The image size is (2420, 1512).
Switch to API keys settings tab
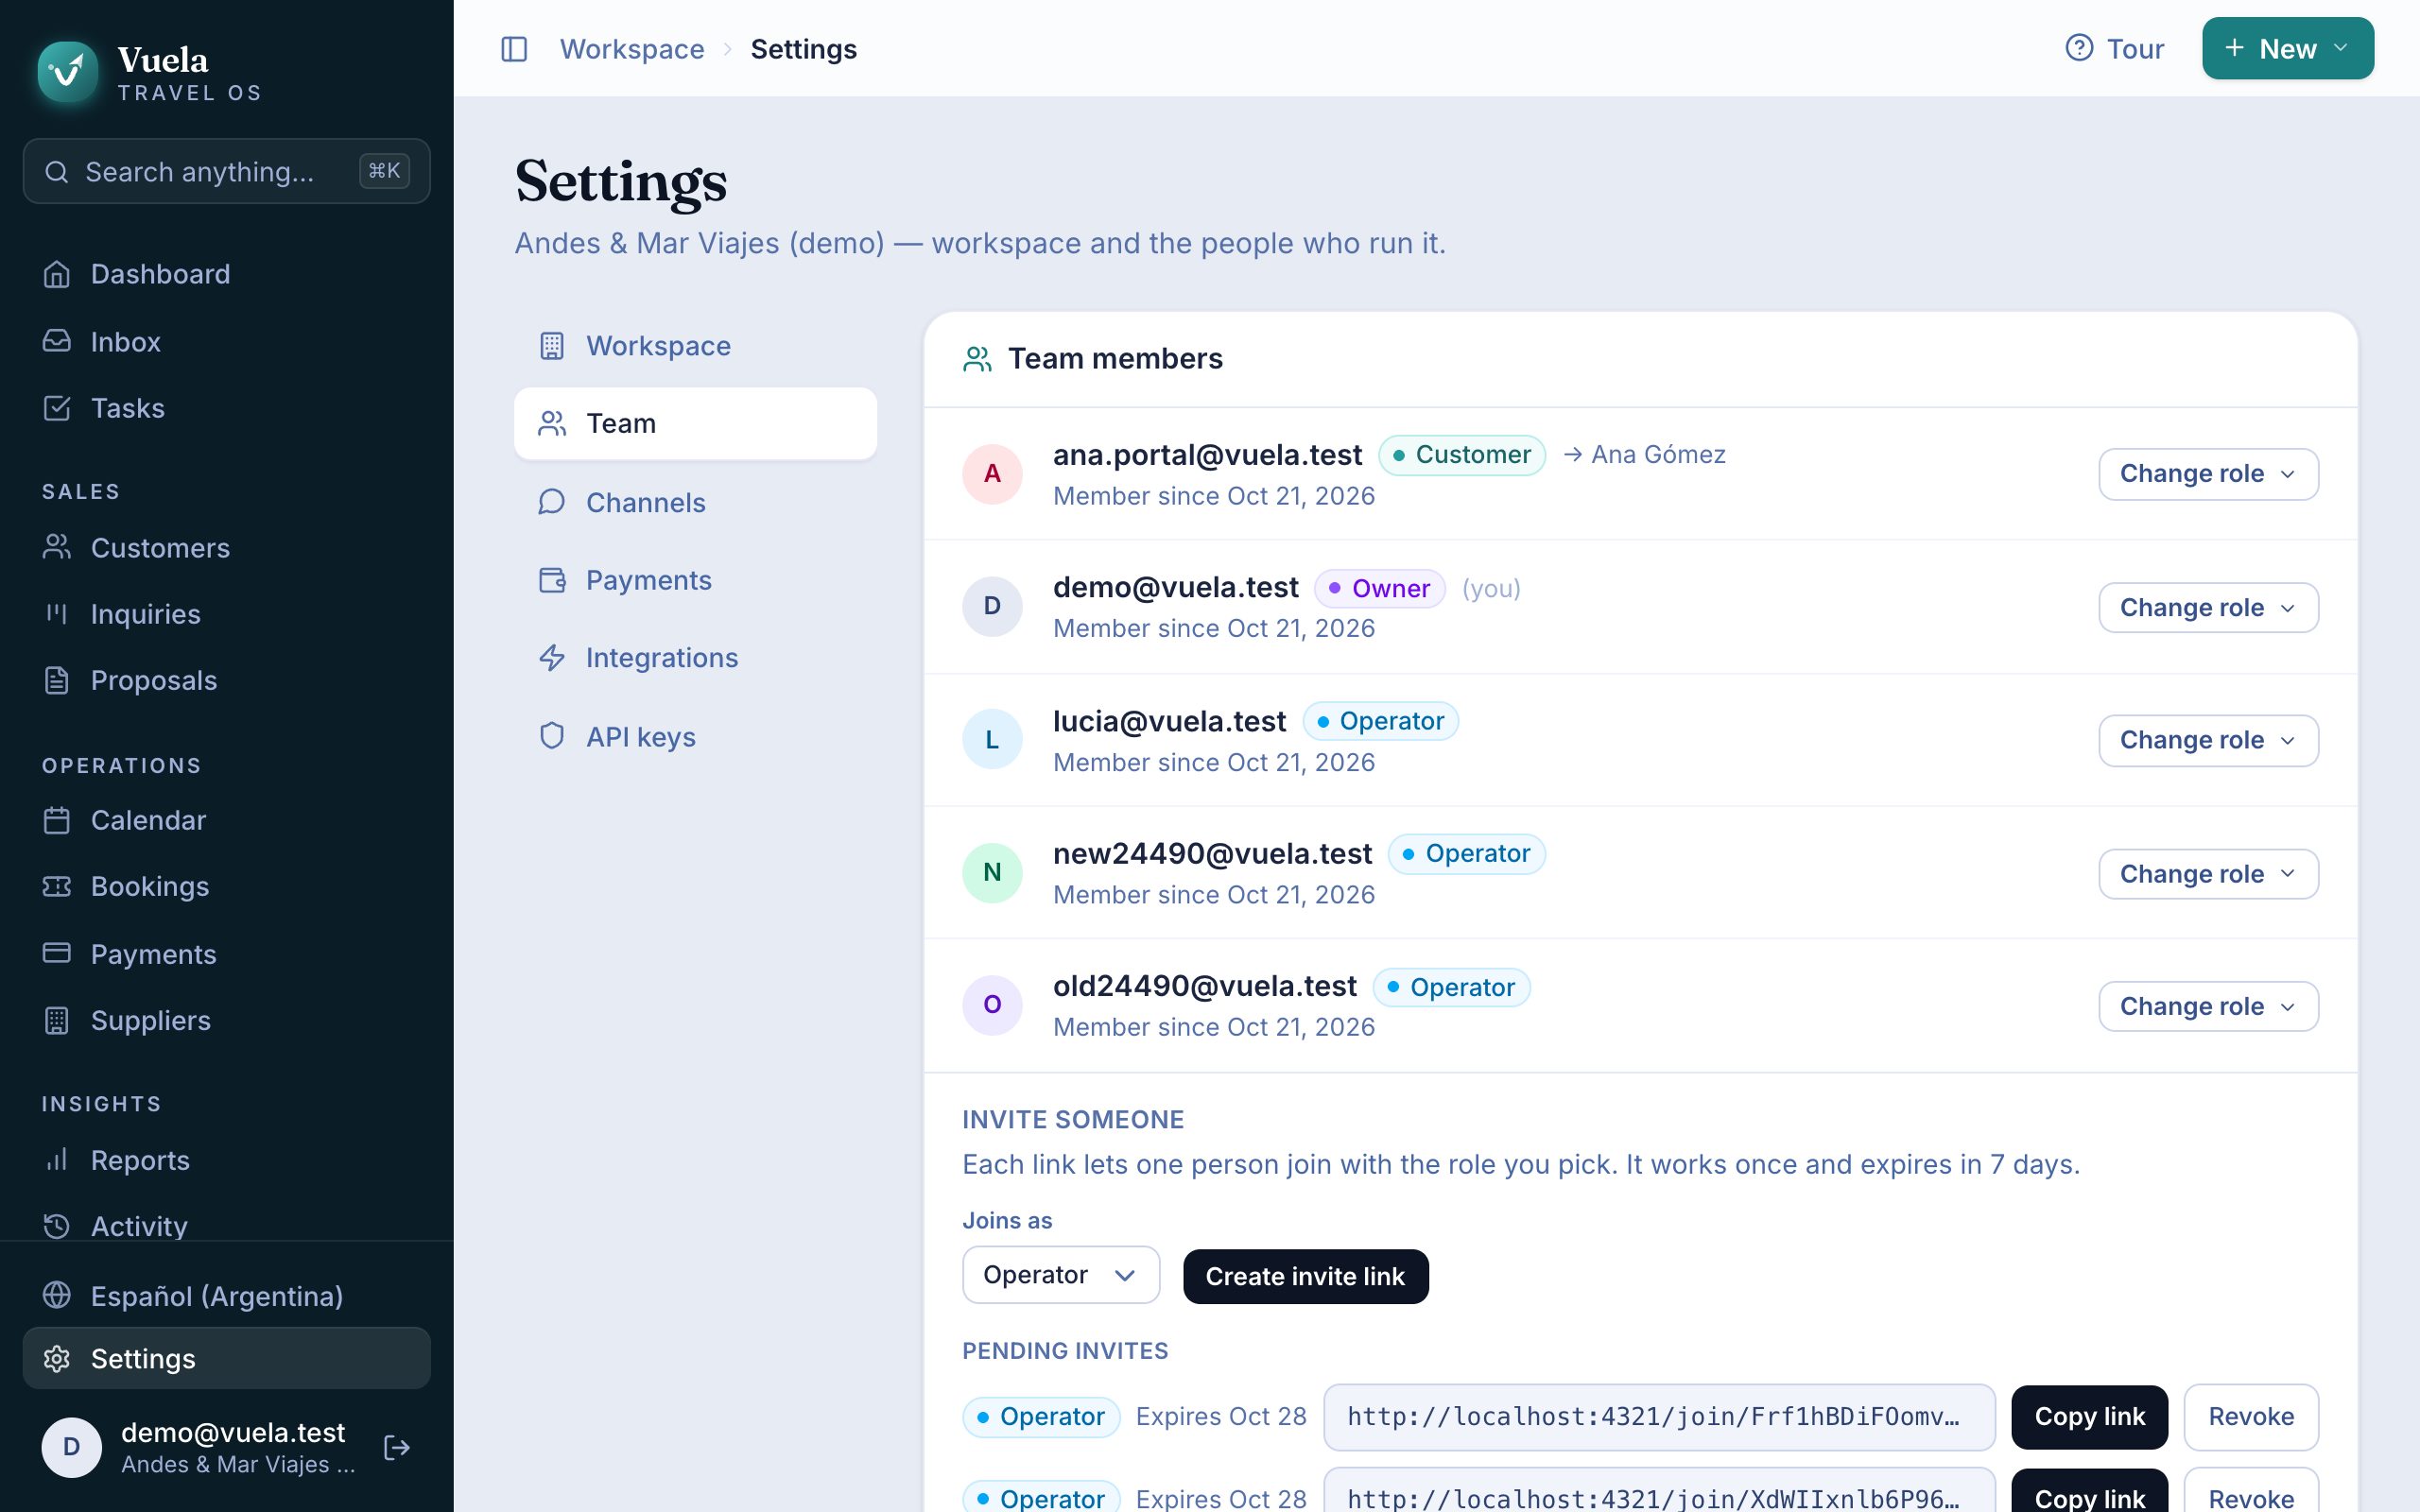tap(696, 737)
